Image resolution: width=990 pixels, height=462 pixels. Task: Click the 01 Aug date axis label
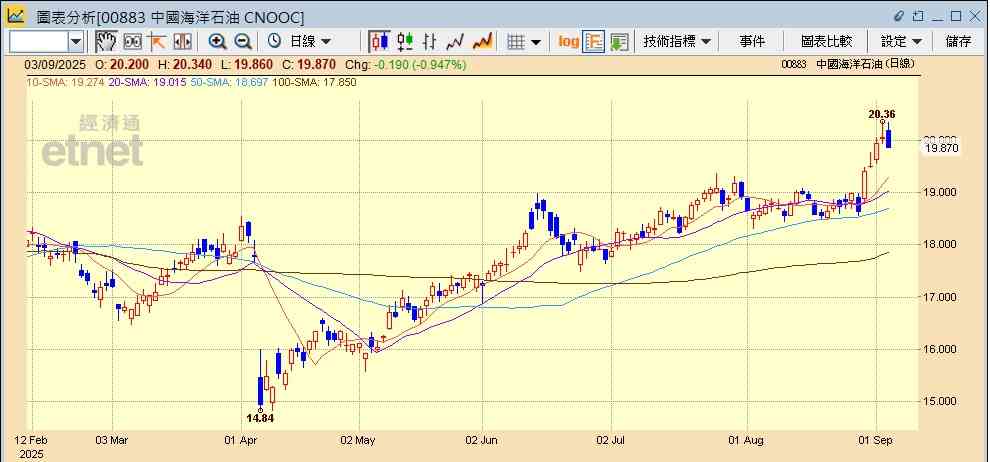pyautogui.click(x=747, y=440)
